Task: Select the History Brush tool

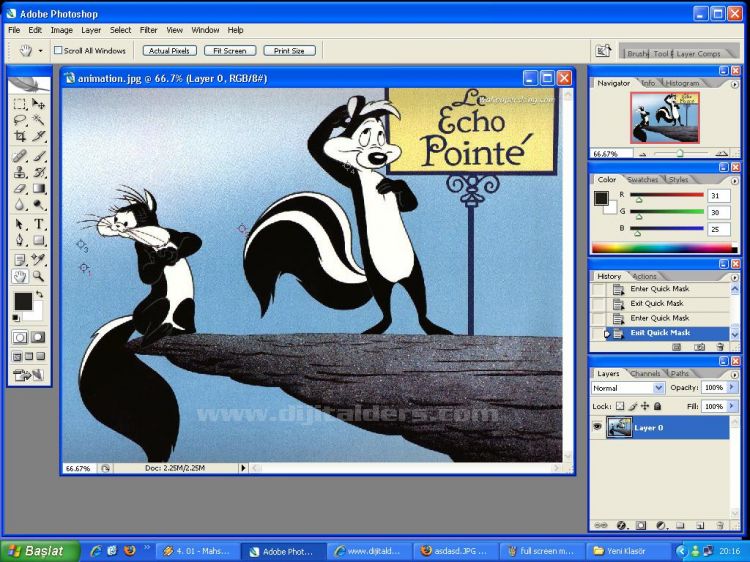Action: (38, 172)
